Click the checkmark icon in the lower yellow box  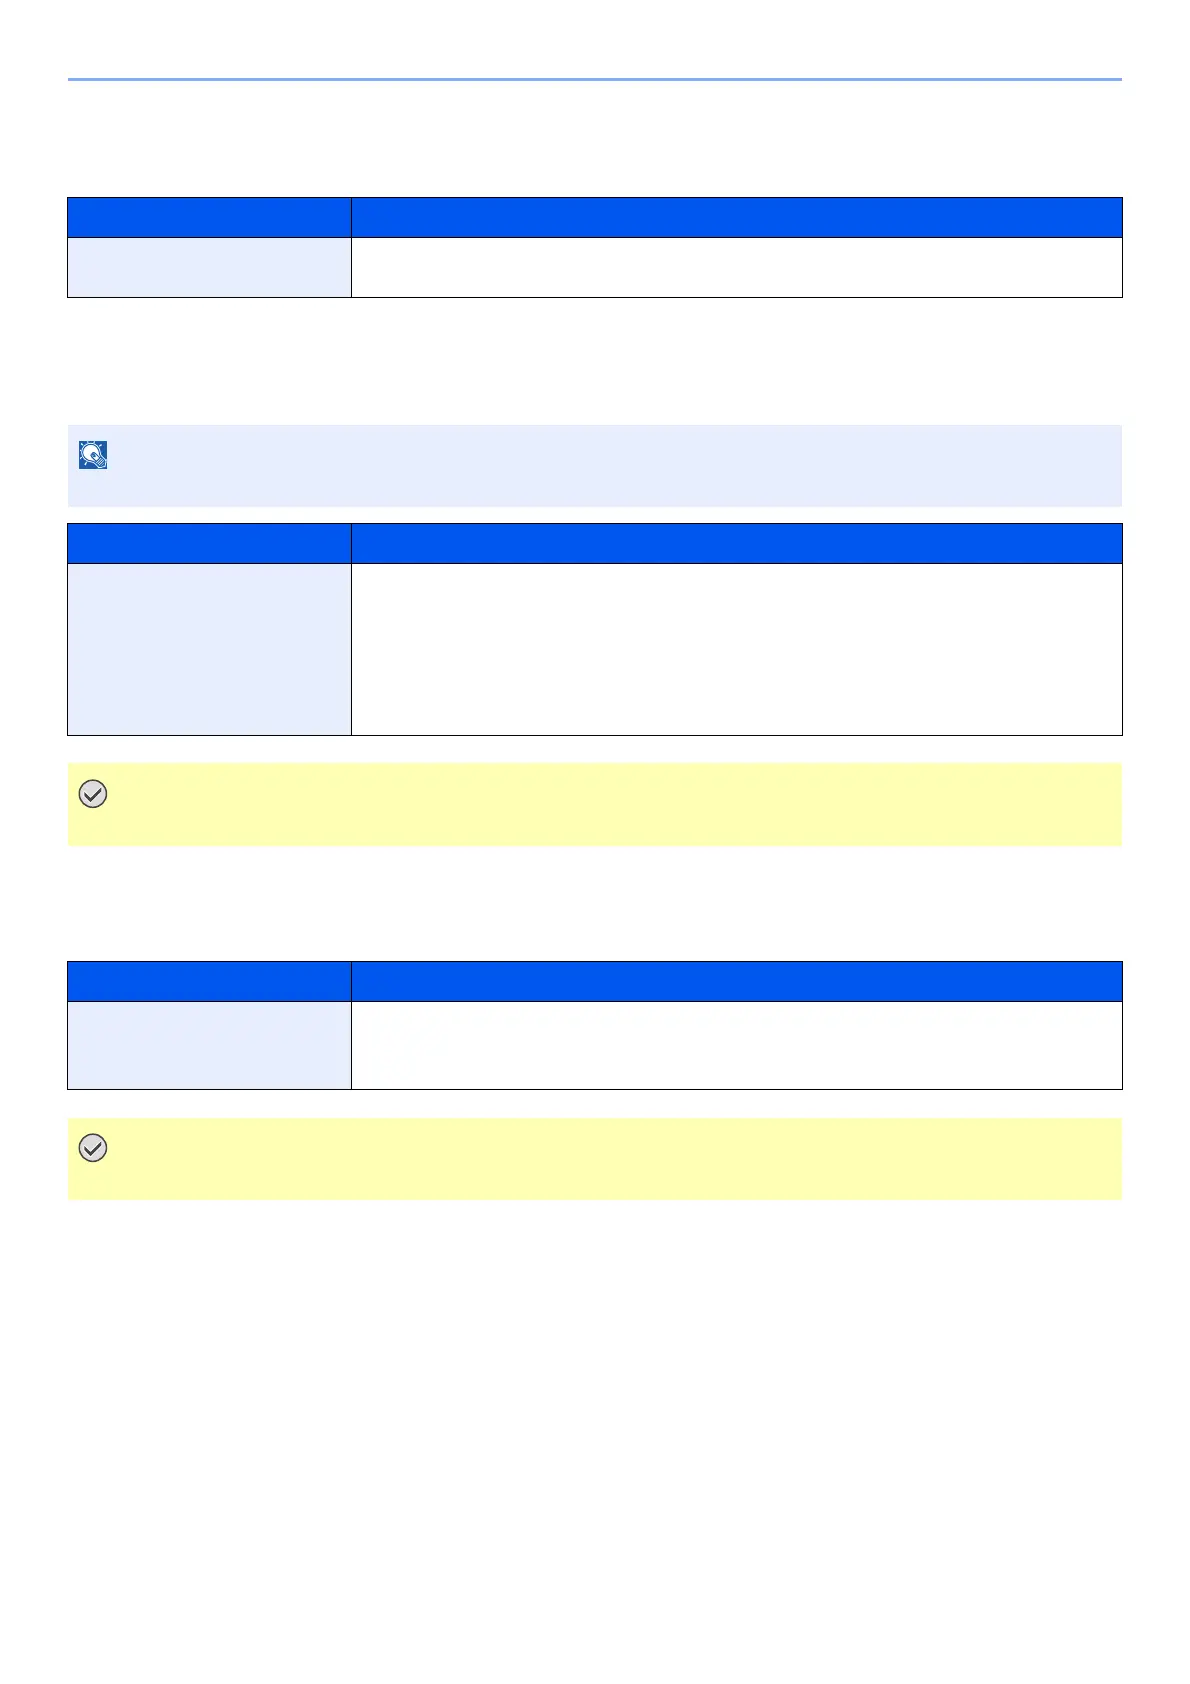click(93, 1148)
